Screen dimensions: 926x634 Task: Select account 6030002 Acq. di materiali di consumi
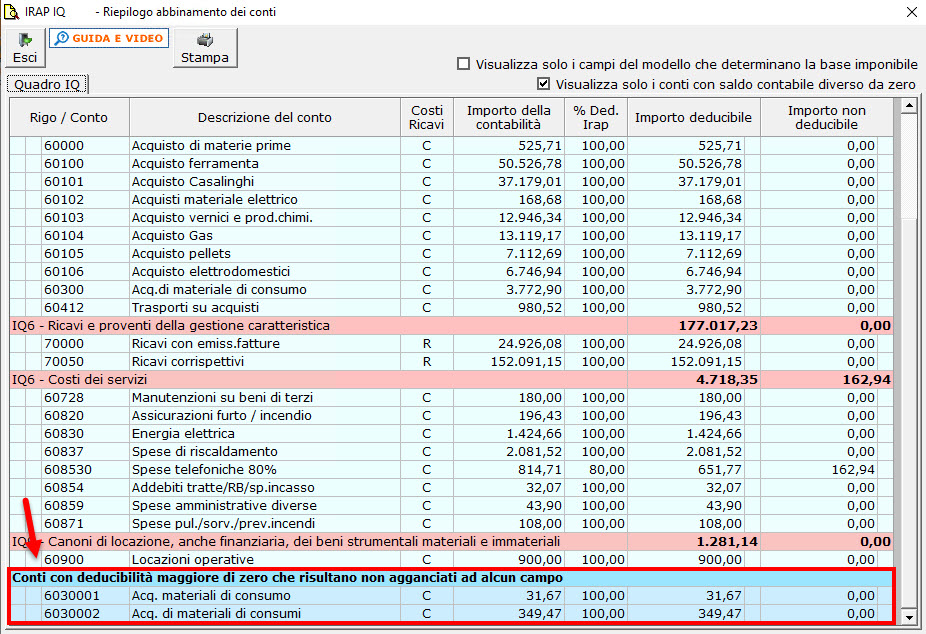click(x=451, y=613)
